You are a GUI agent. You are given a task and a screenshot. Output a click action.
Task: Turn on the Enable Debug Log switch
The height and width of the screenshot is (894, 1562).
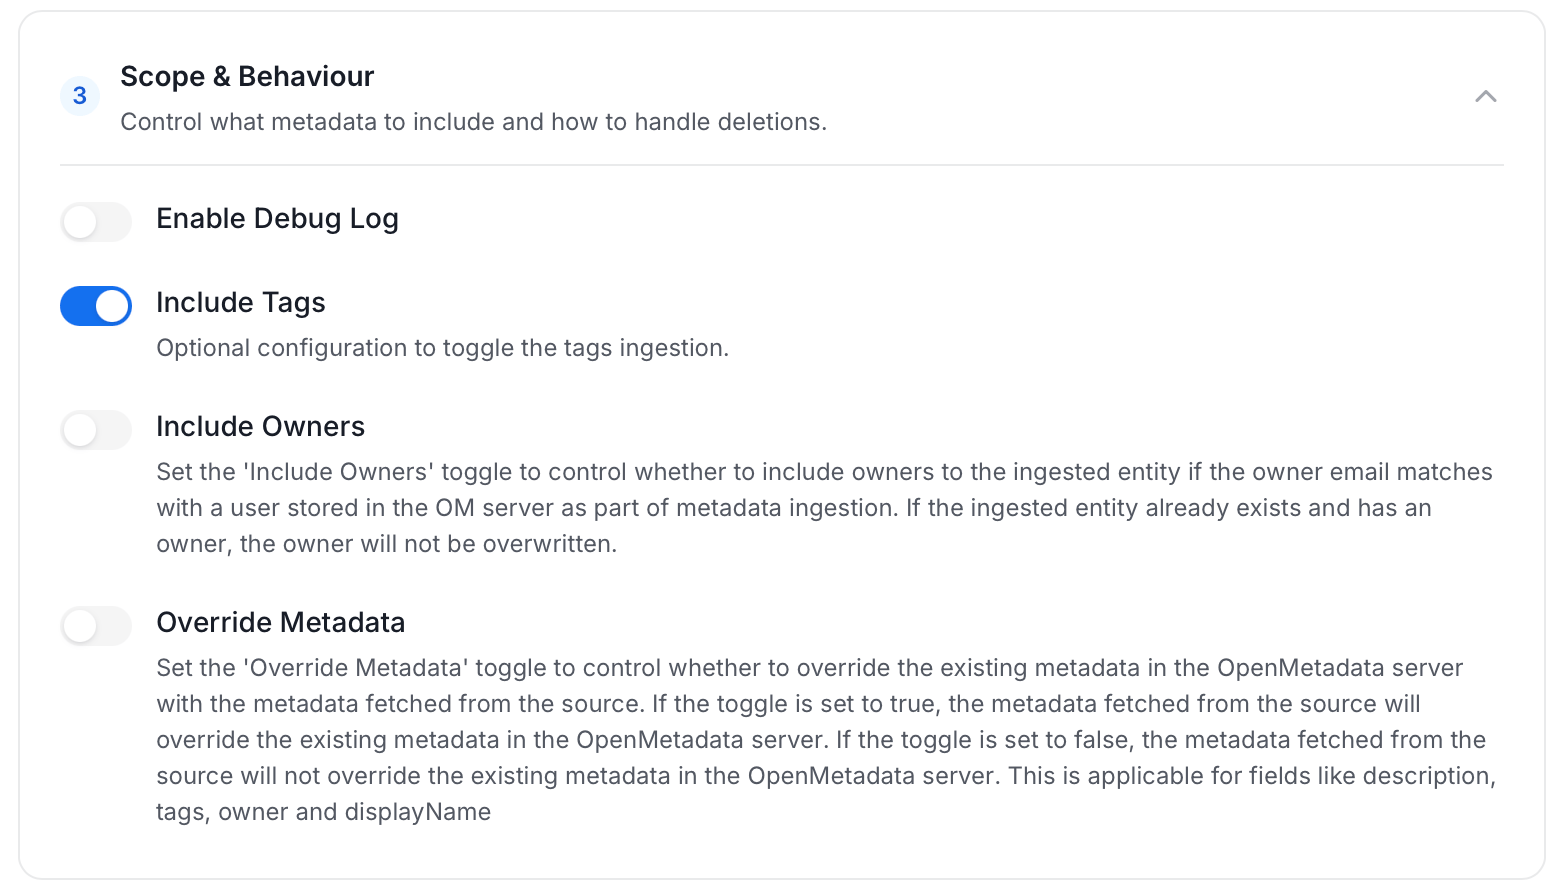[96, 222]
